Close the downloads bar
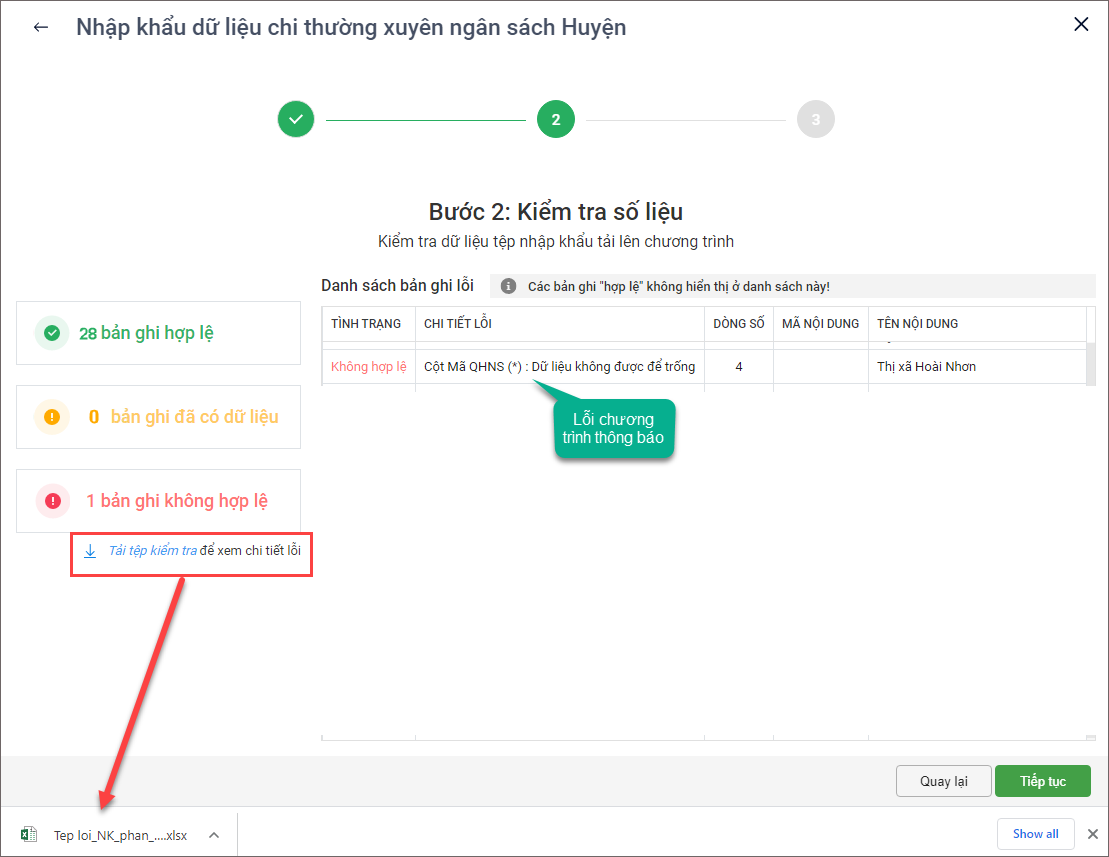1109x857 pixels. 1093,834
